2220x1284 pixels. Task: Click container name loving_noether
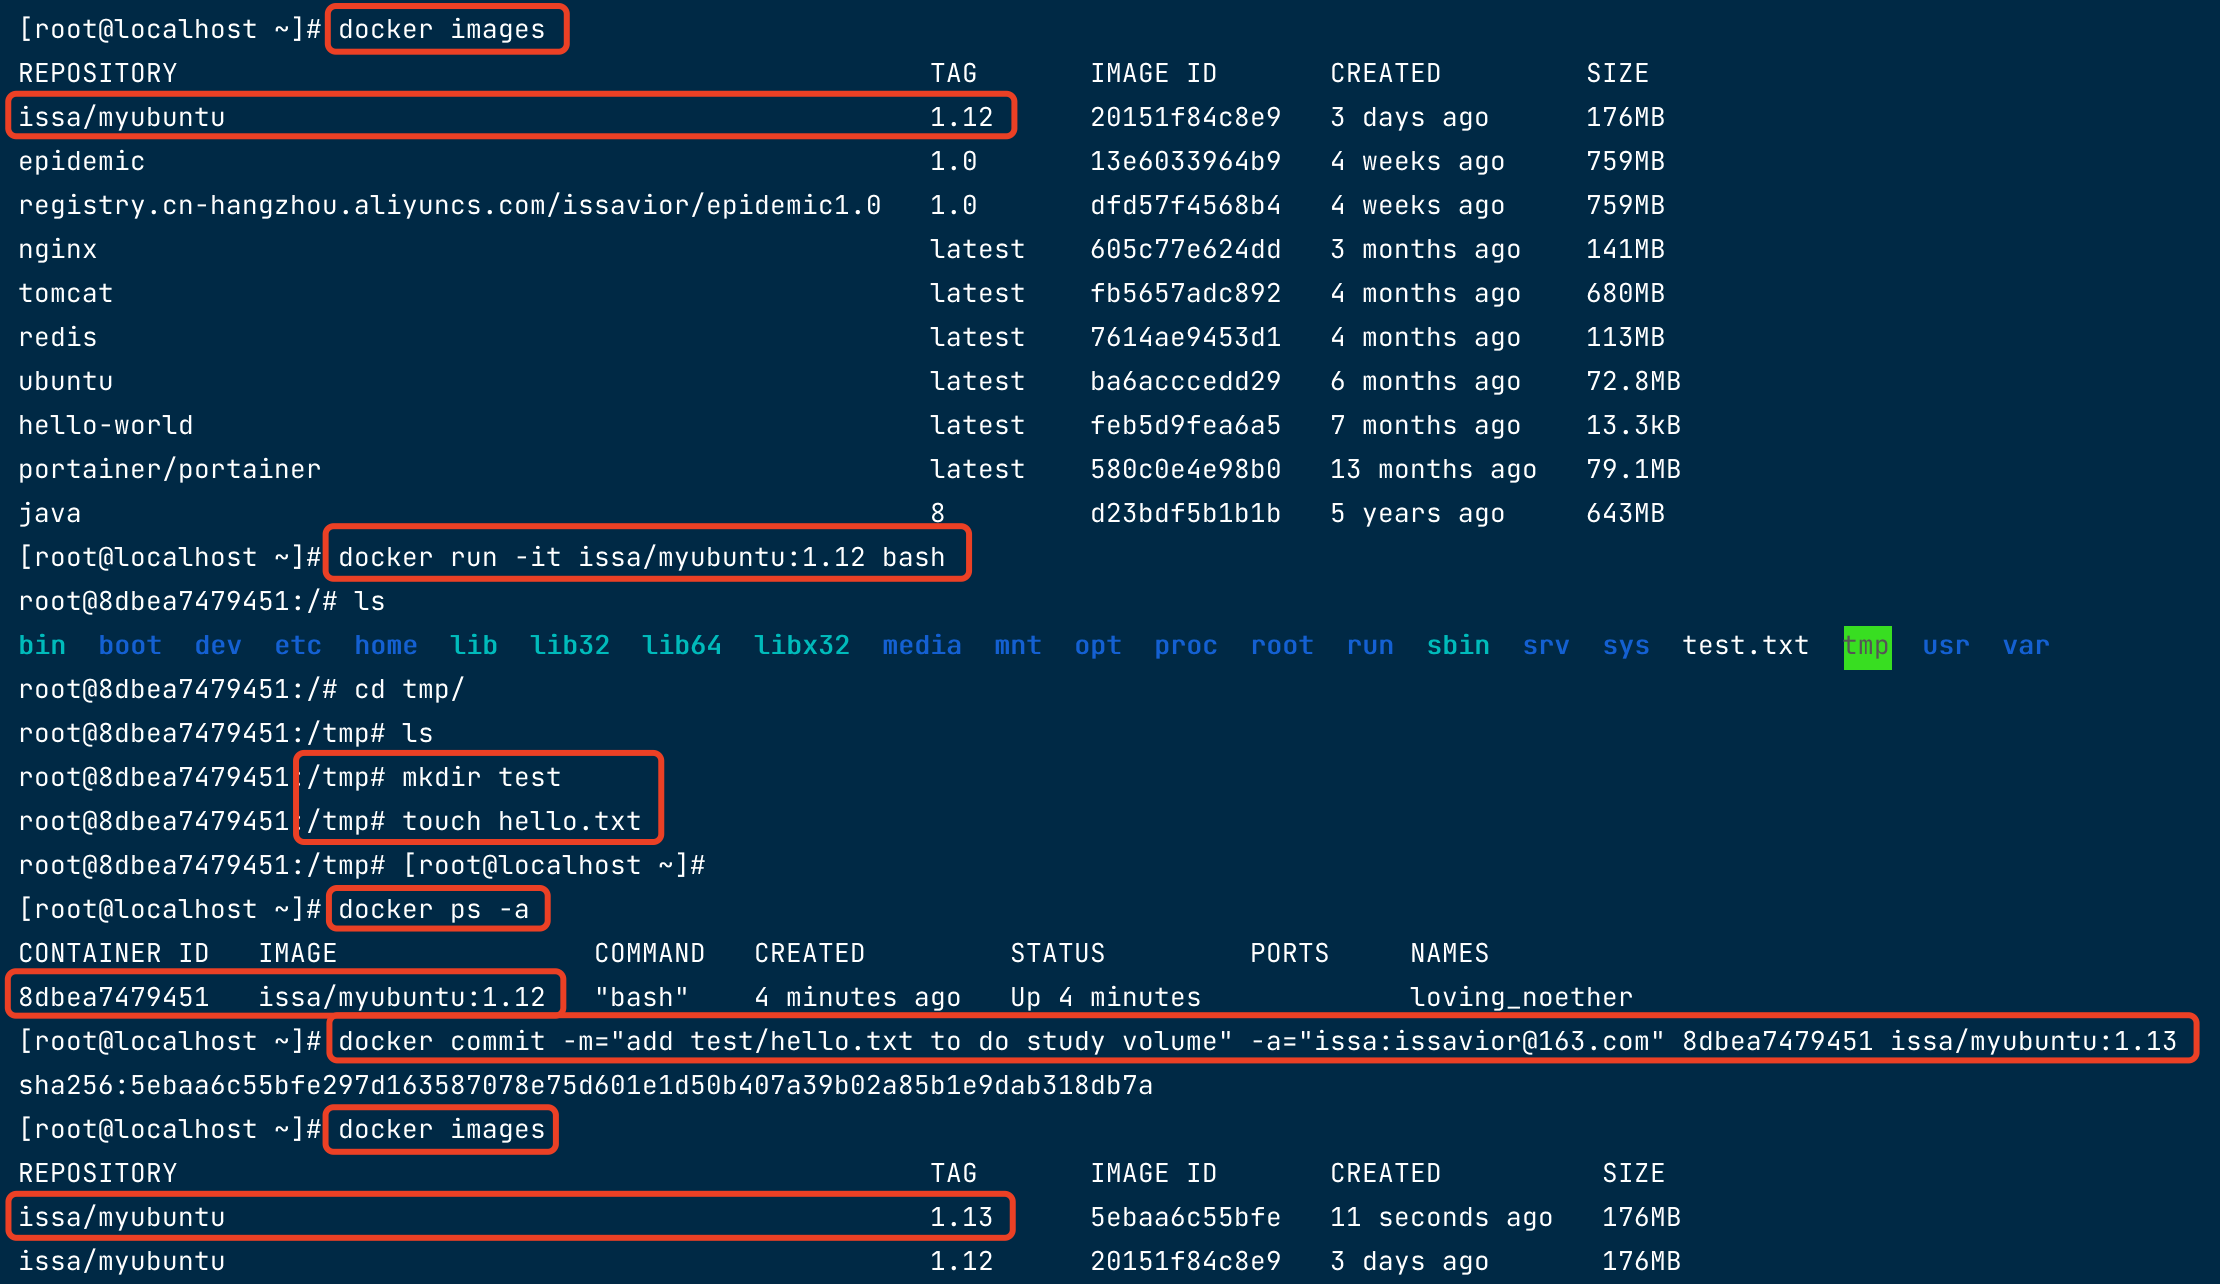(1522, 997)
